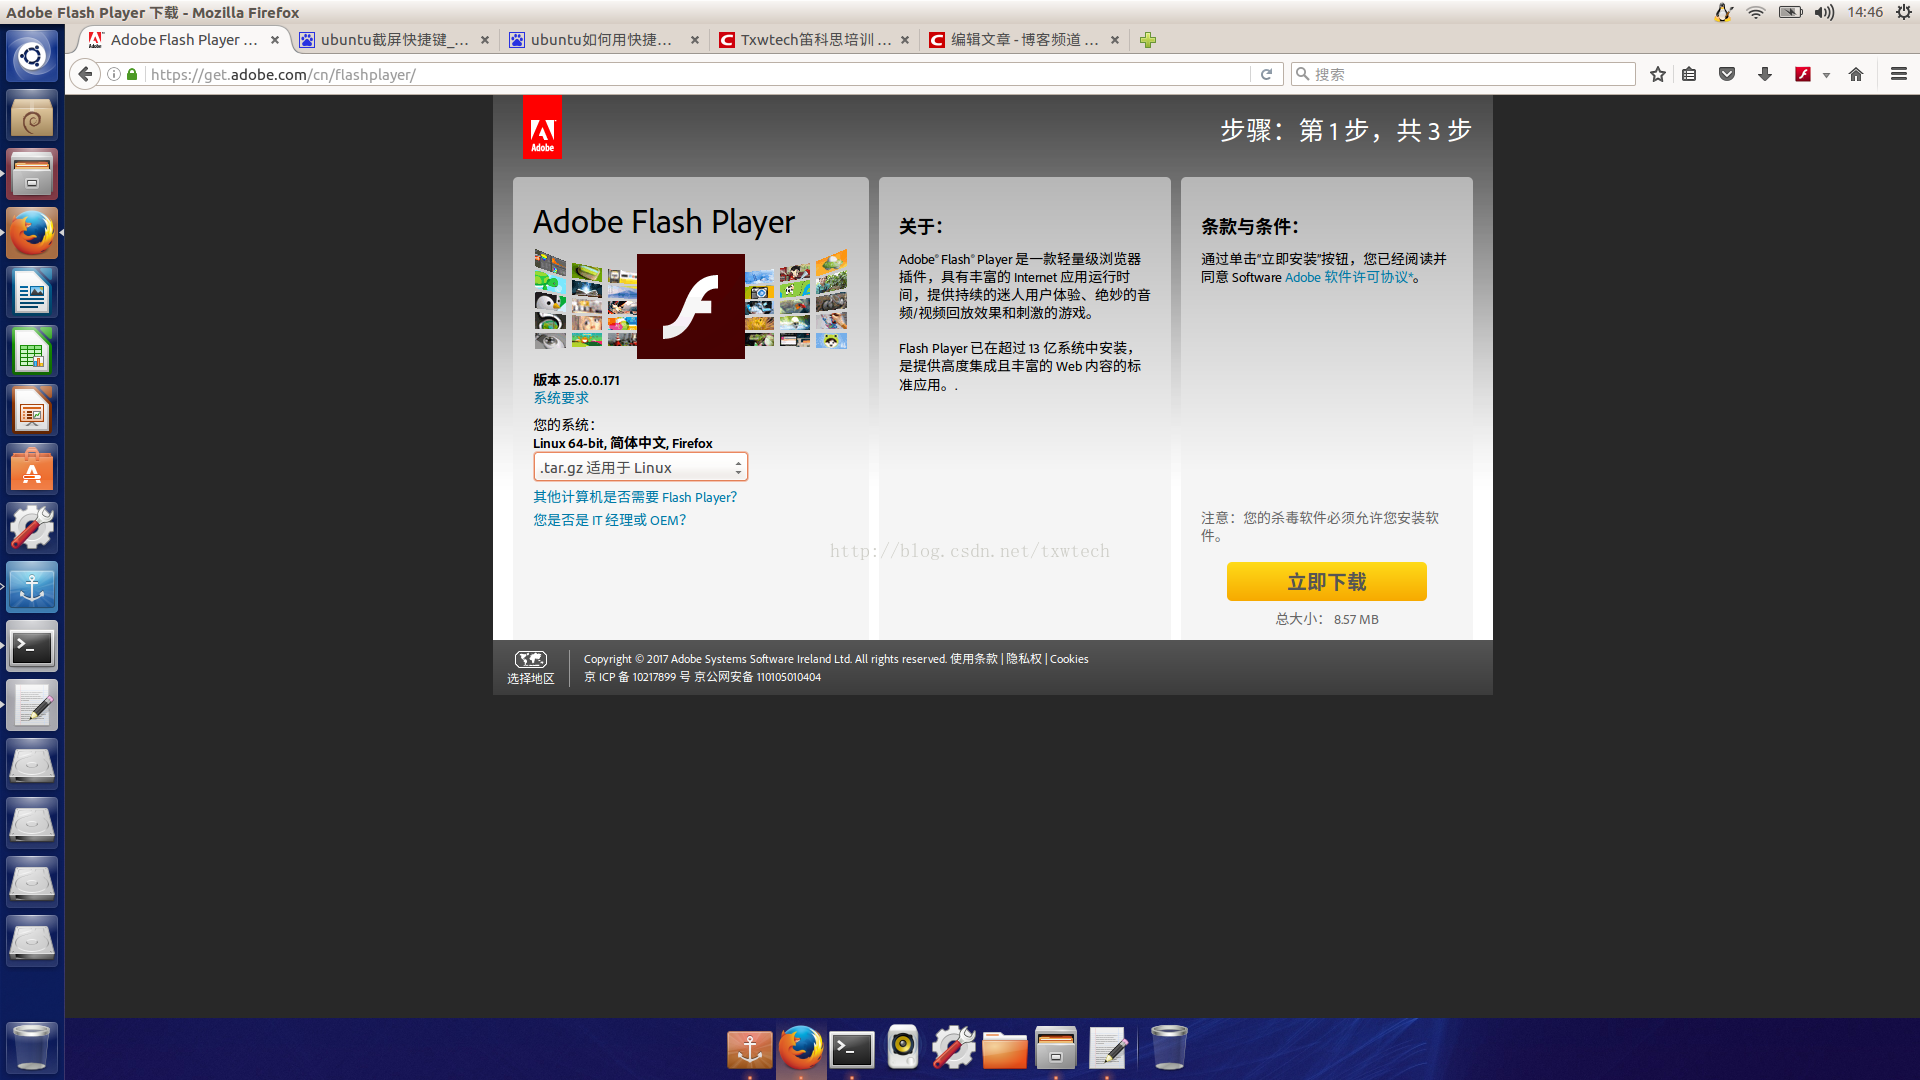Click the anchor dock app in the launcher
The image size is (1920, 1080).
coord(32,588)
